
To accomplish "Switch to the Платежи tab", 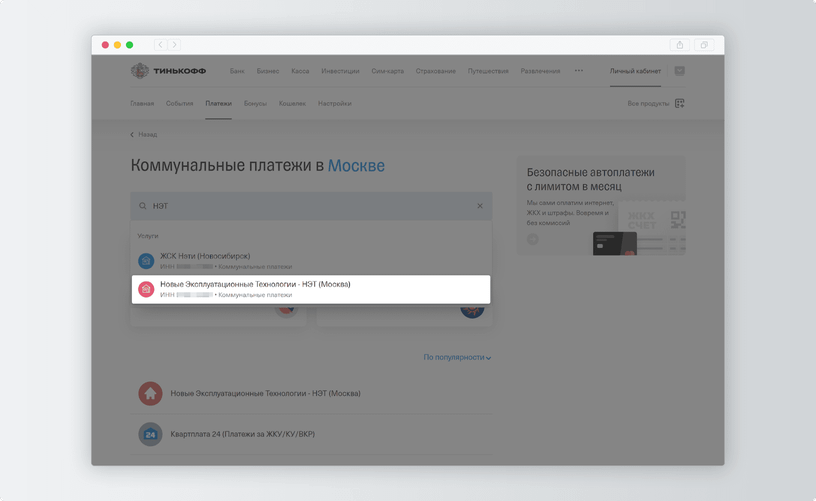I will click(218, 104).
